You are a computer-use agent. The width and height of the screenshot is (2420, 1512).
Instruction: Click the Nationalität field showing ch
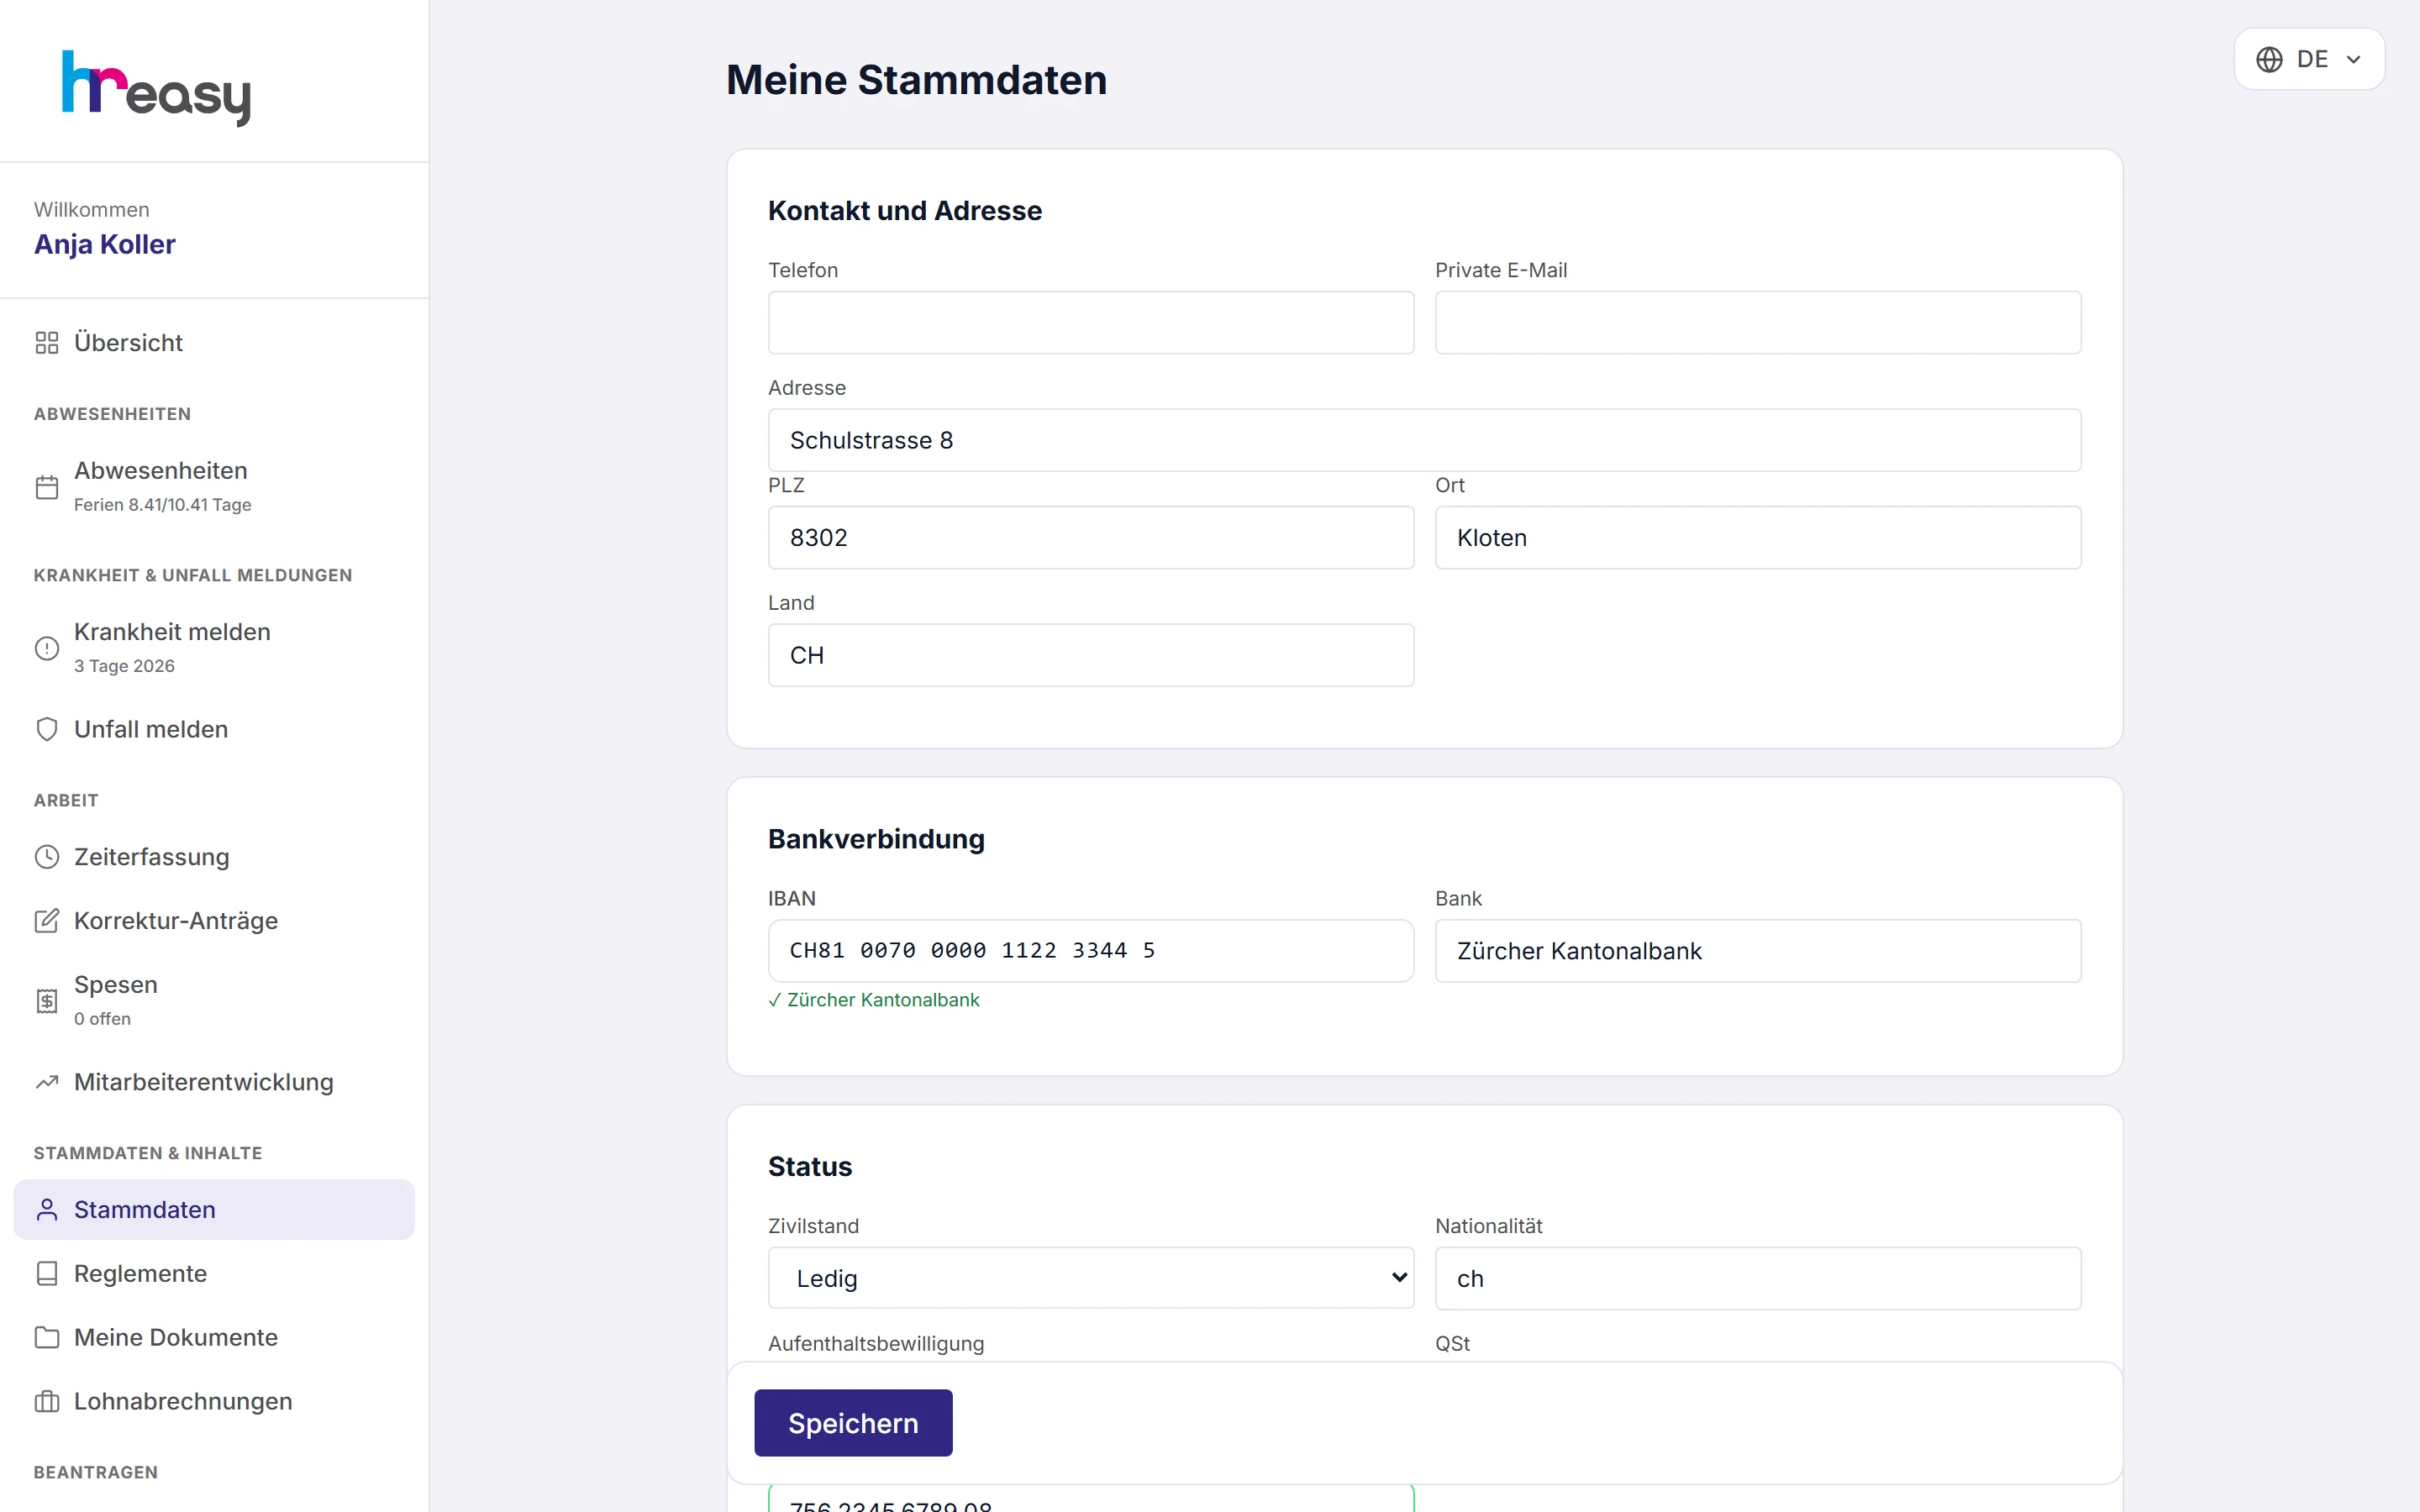[1758, 1278]
